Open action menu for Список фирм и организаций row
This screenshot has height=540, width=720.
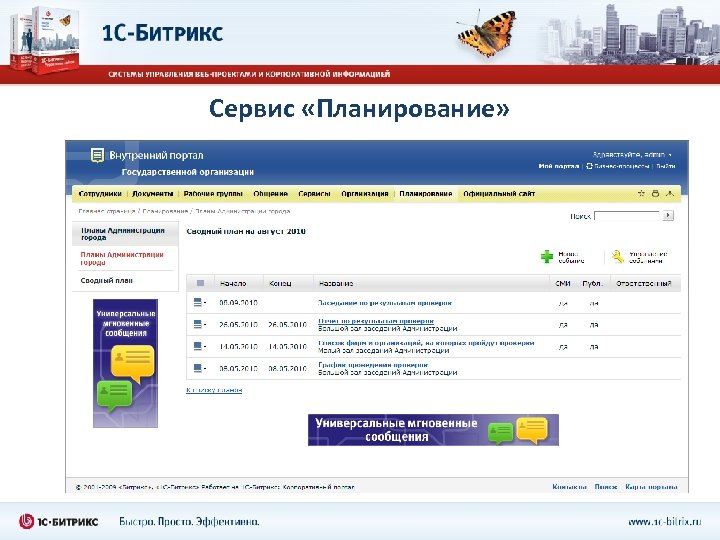point(199,346)
